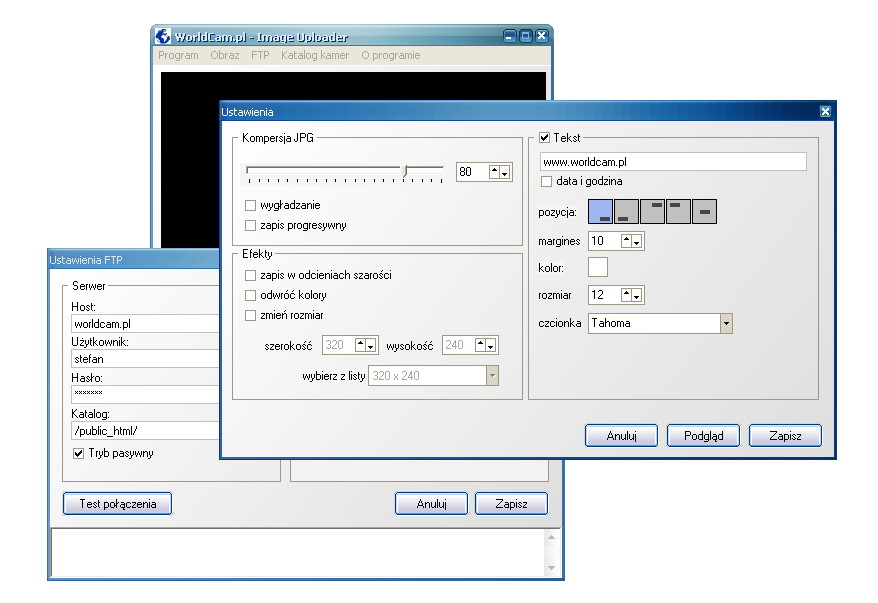Enable the wygładzanie checkbox
Image resolution: width=878 pixels, height=603 pixels.
click(251, 205)
